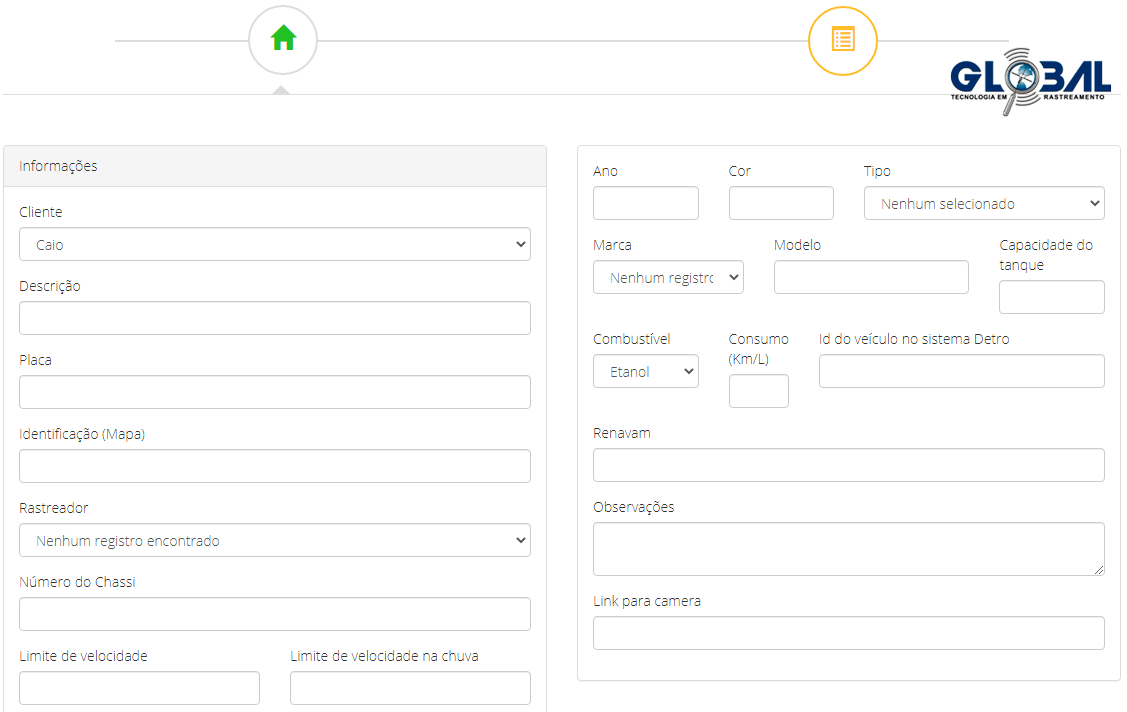Click the Modelo text field
This screenshot has width=1127, height=712.
click(870, 277)
